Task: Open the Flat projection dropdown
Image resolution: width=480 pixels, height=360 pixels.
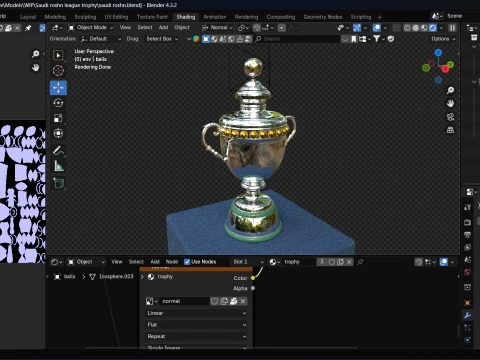Action: click(x=197, y=325)
